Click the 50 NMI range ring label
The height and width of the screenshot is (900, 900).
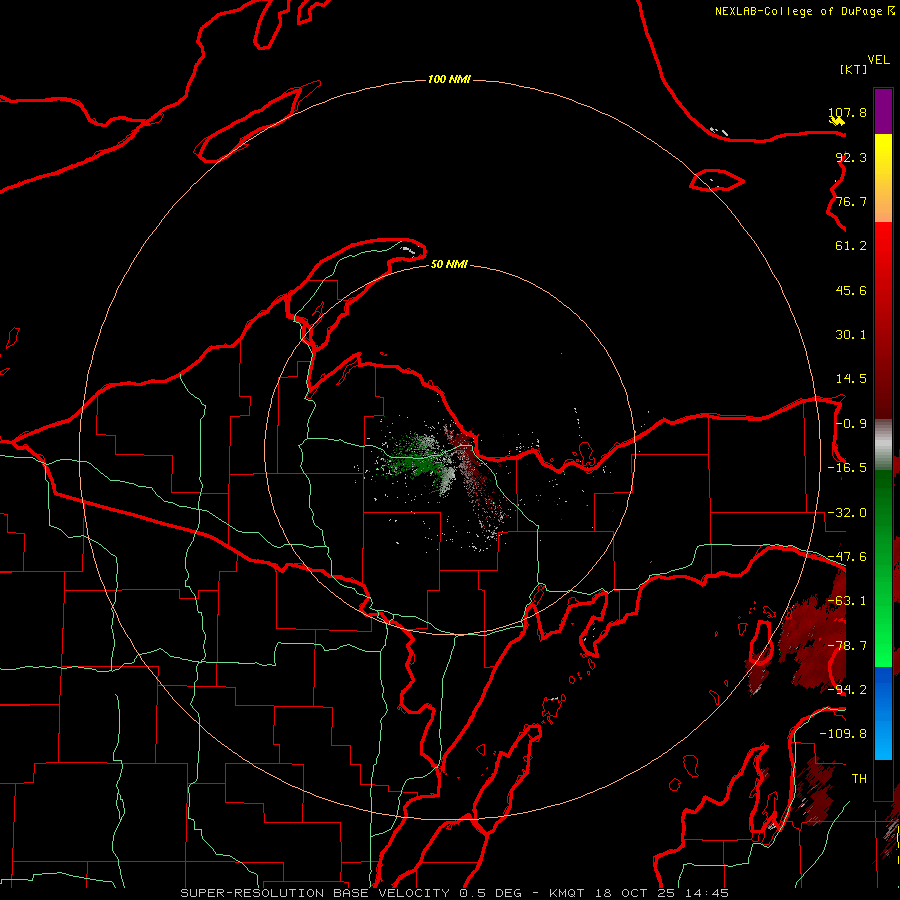click(449, 264)
